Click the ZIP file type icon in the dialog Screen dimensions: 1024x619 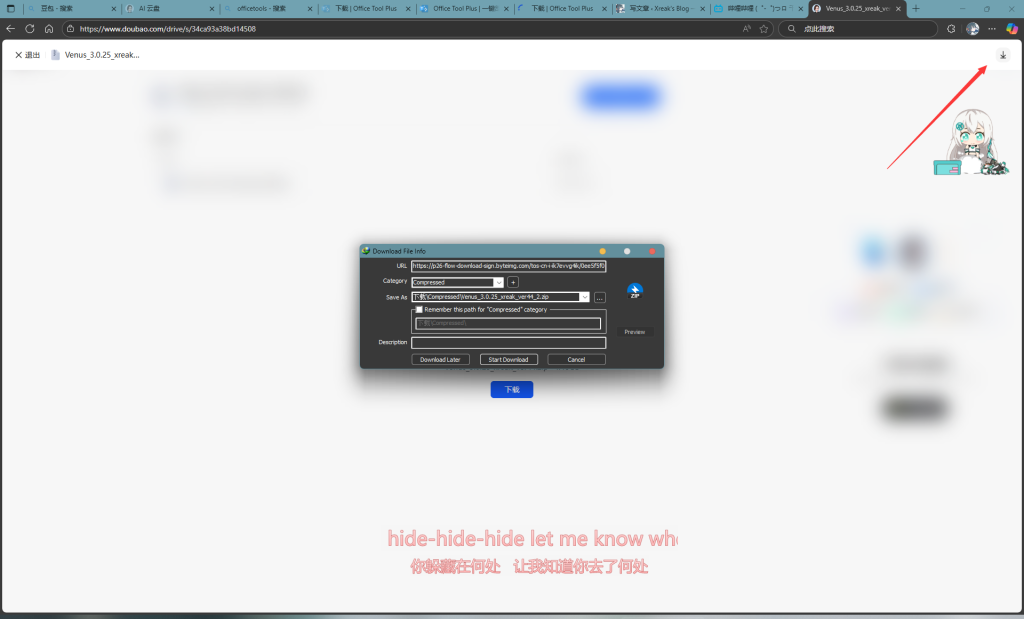coord(634,290)
